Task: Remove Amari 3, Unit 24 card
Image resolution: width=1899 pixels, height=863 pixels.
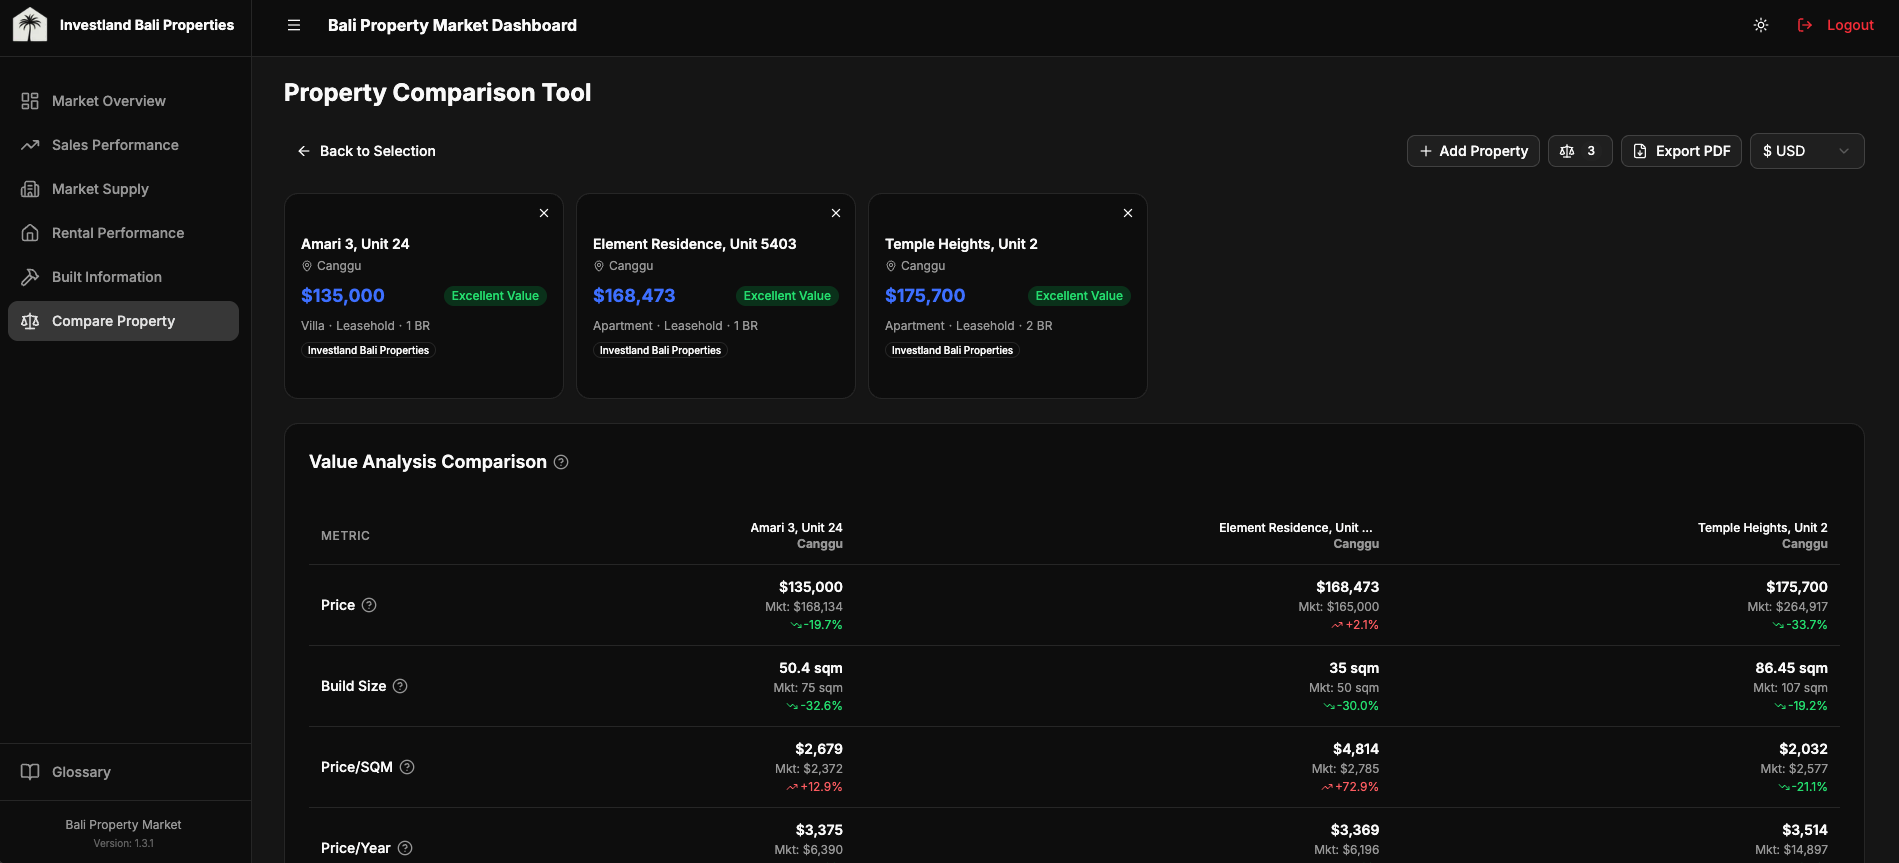Action: 544,213
